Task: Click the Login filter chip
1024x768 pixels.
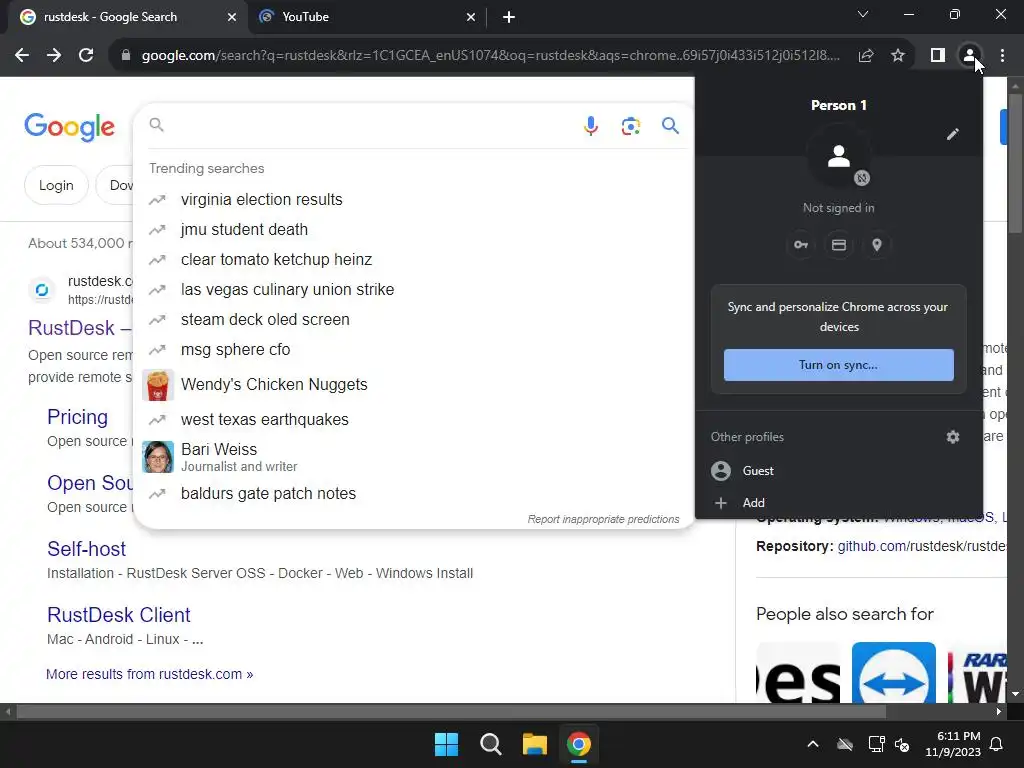Action: pos(56,185)
